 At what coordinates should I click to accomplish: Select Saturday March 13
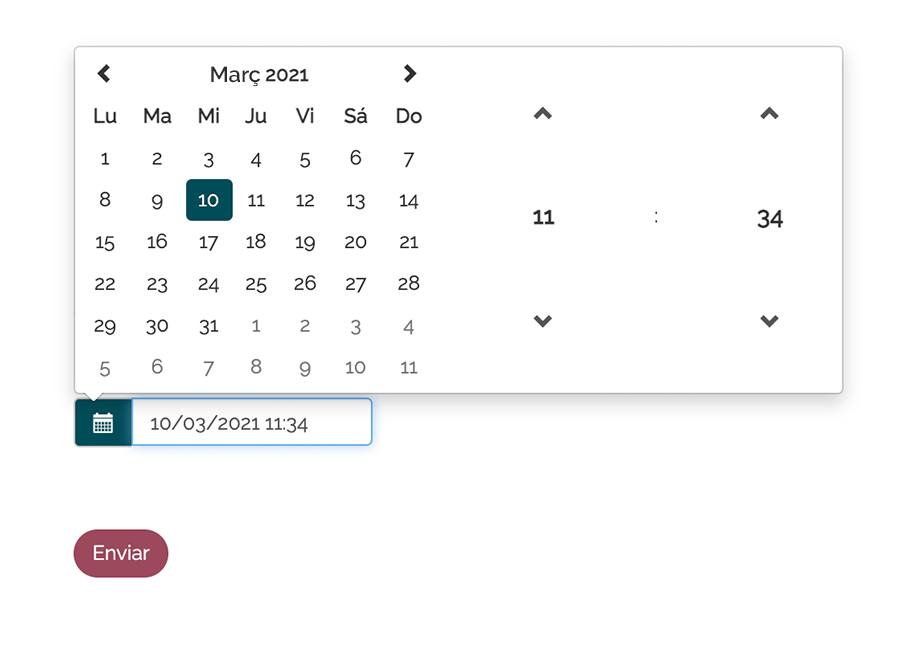pyautogui.click(x=355, y=201)
